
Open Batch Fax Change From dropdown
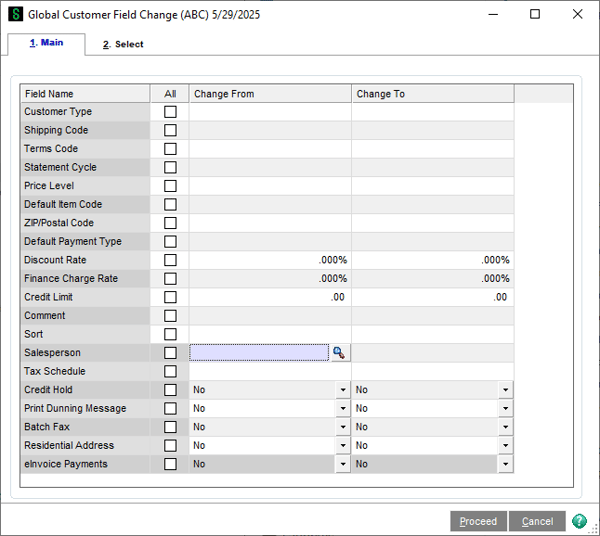[343, 427]
